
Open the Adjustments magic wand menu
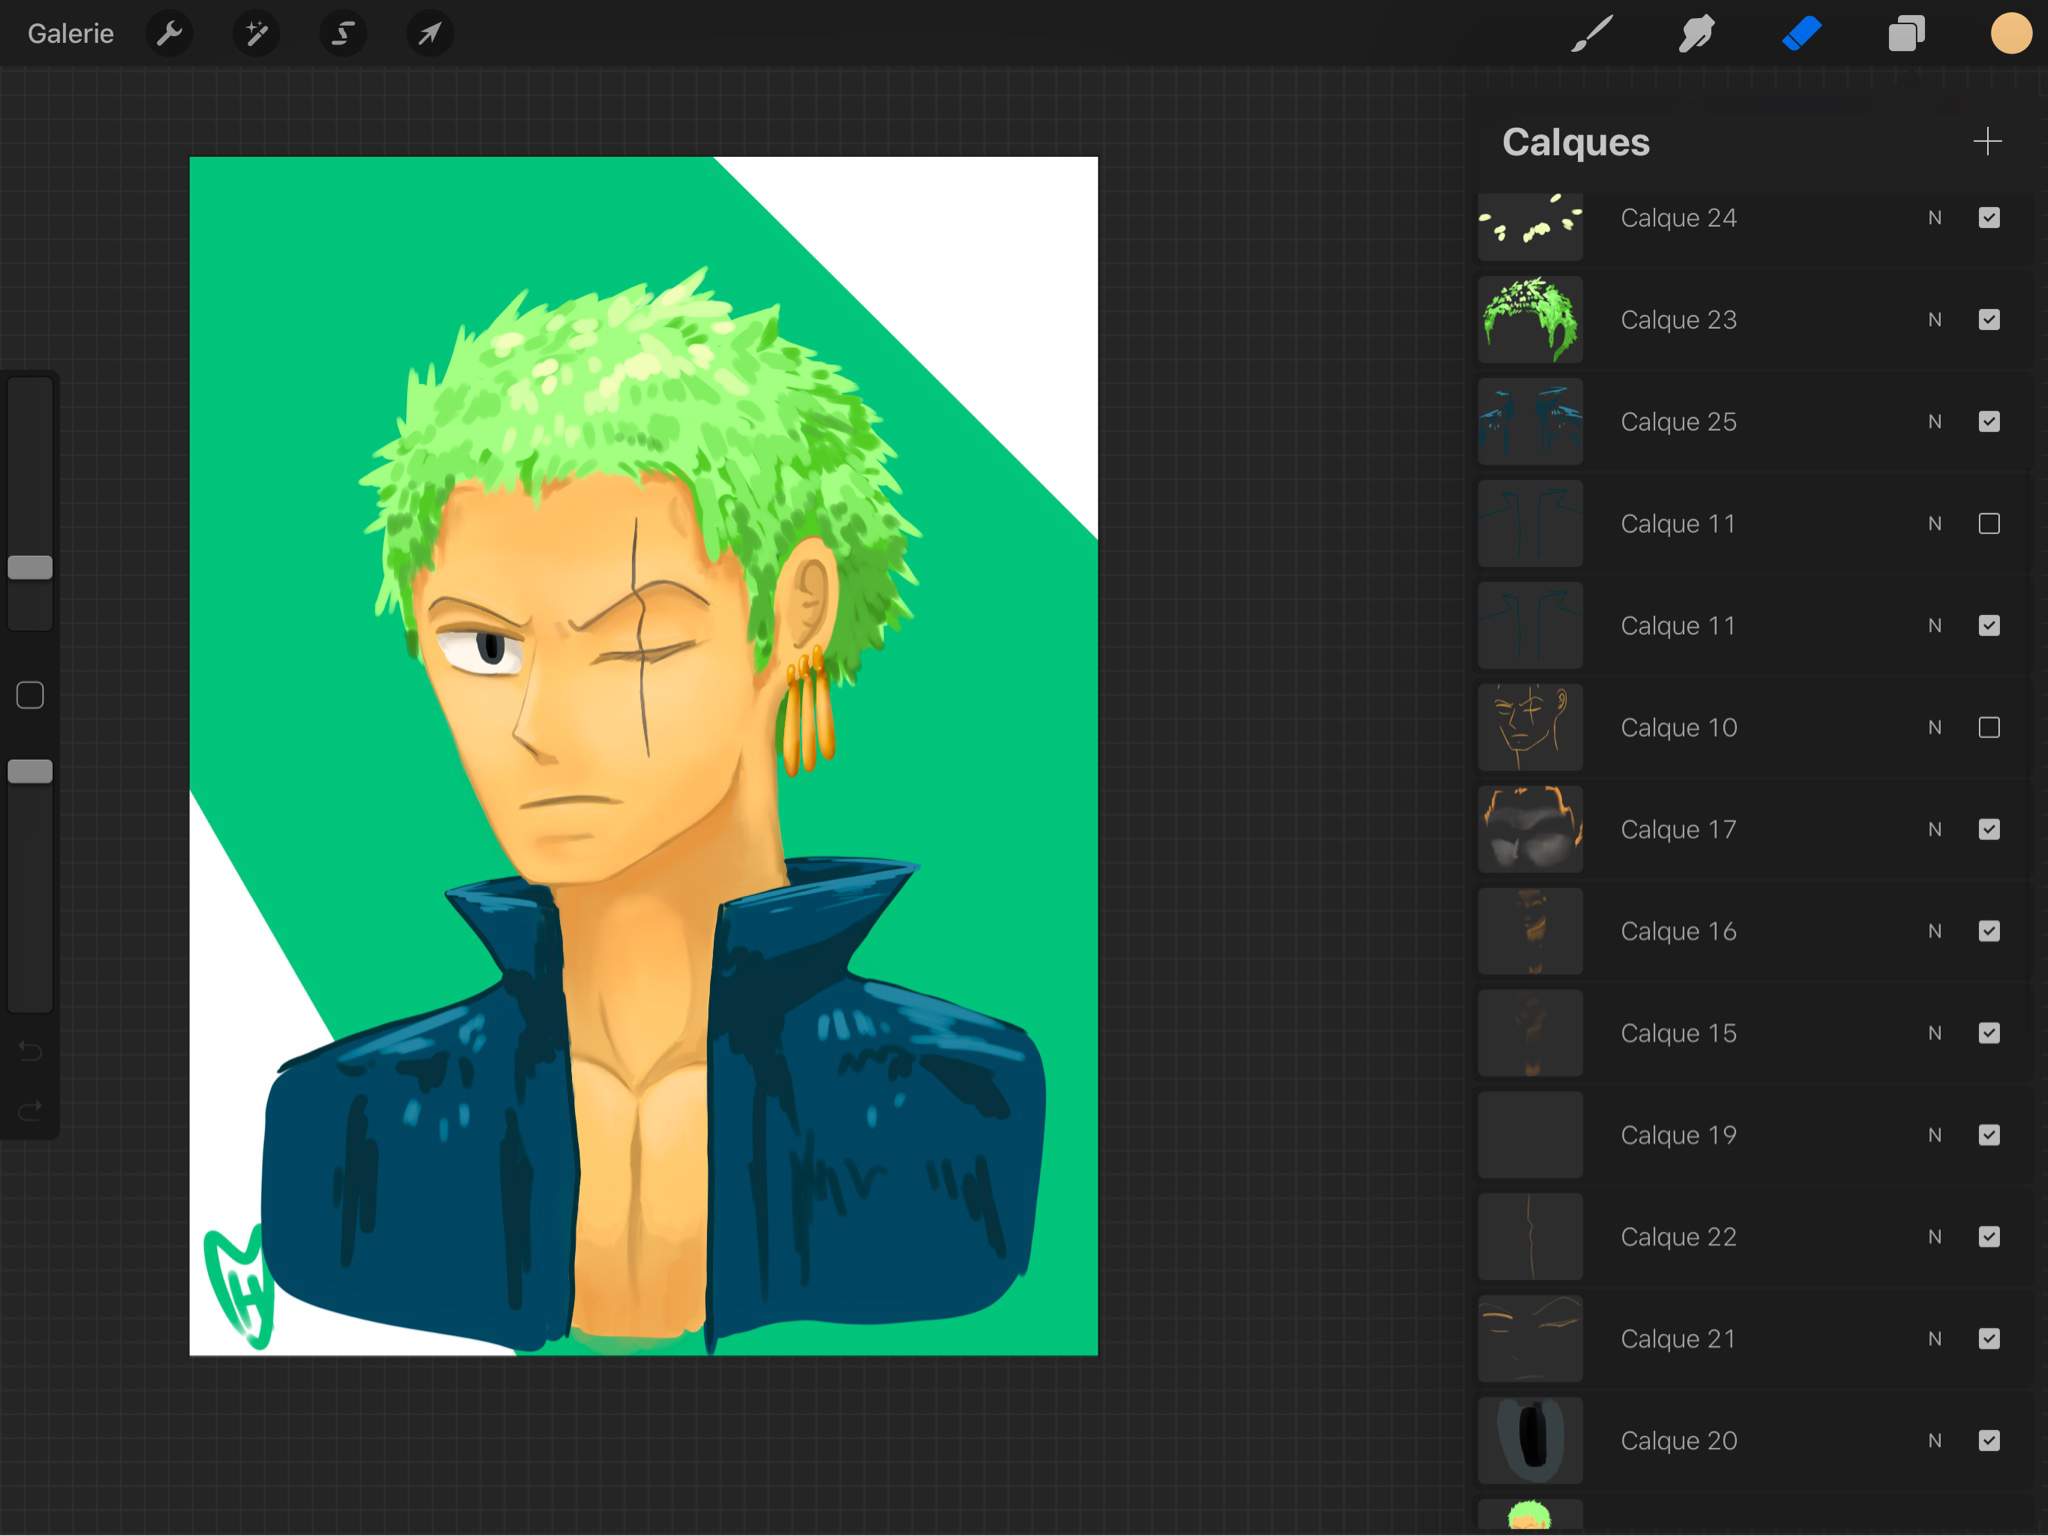coord(256,34)
